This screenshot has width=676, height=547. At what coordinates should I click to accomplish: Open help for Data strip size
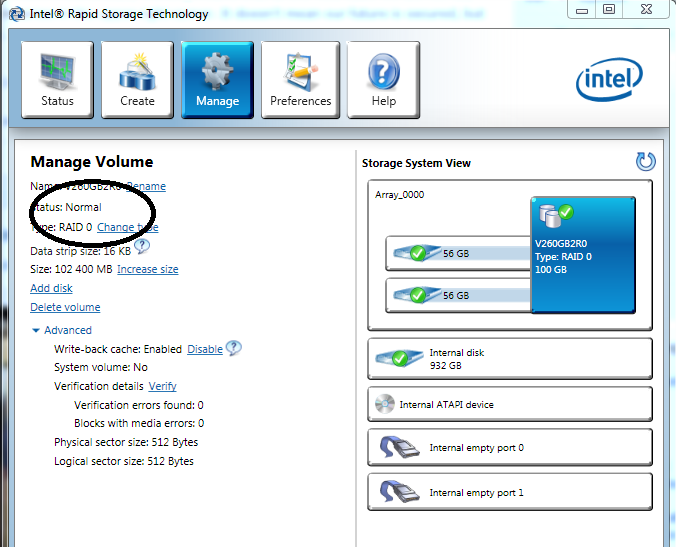coord(142,247)
